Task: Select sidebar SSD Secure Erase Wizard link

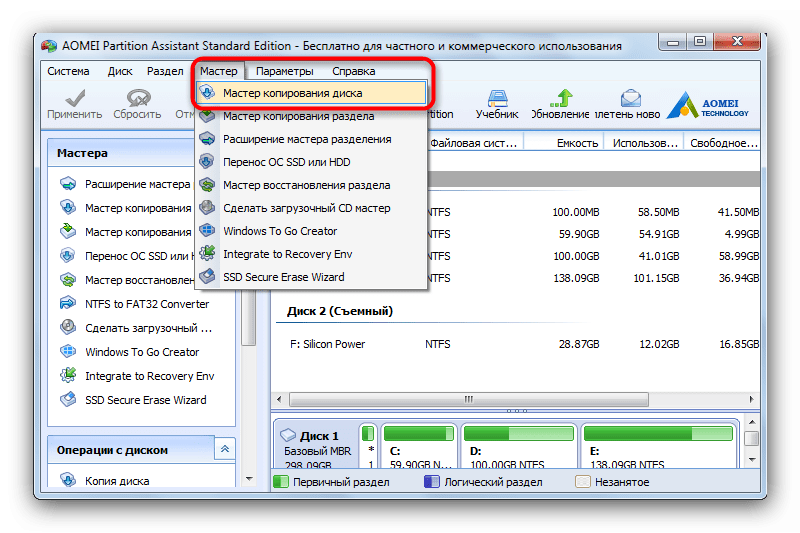Action: pos(146,400)
